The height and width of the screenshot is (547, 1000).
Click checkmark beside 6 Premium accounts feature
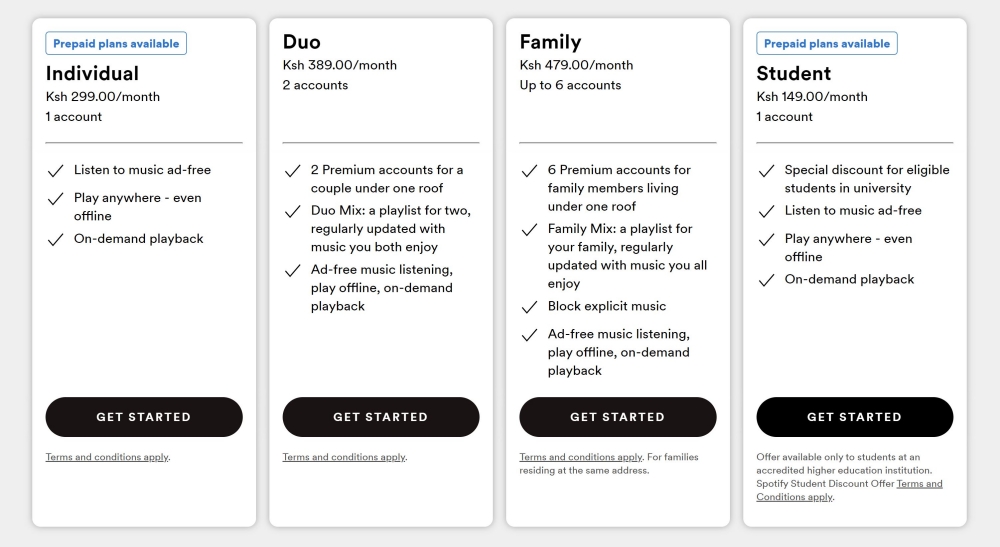tap(530, 171)
